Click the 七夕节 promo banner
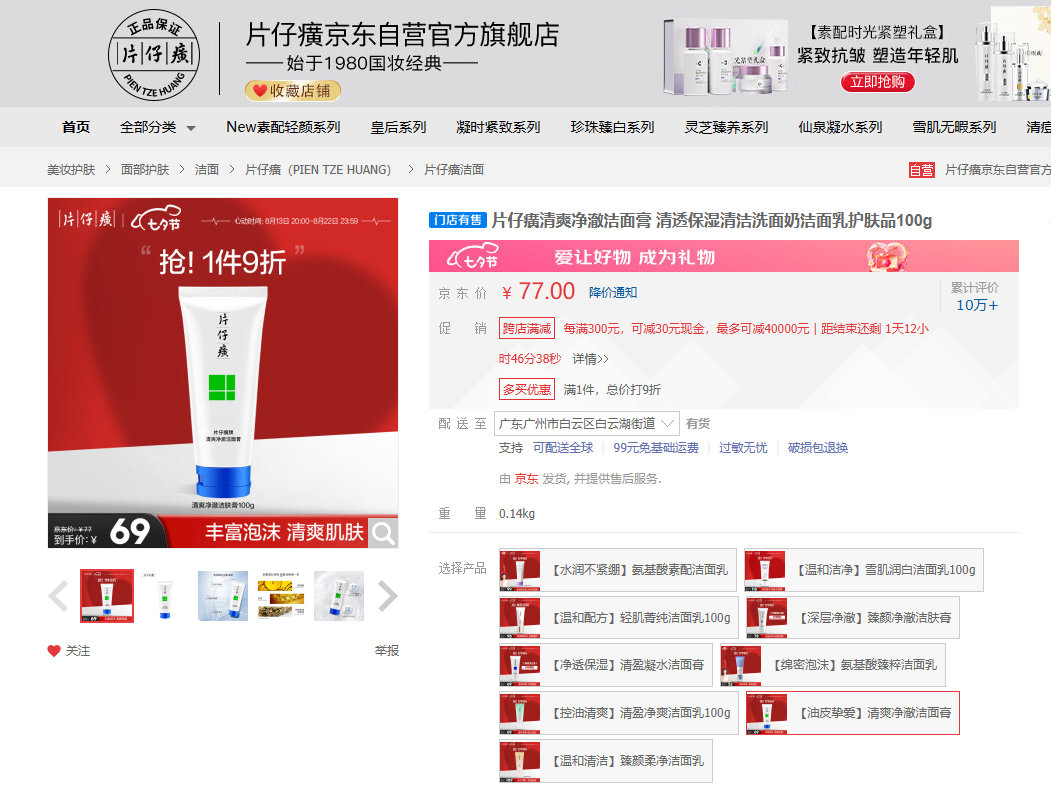The width and height of the screenshot is (1051, 786). point(723,256)
